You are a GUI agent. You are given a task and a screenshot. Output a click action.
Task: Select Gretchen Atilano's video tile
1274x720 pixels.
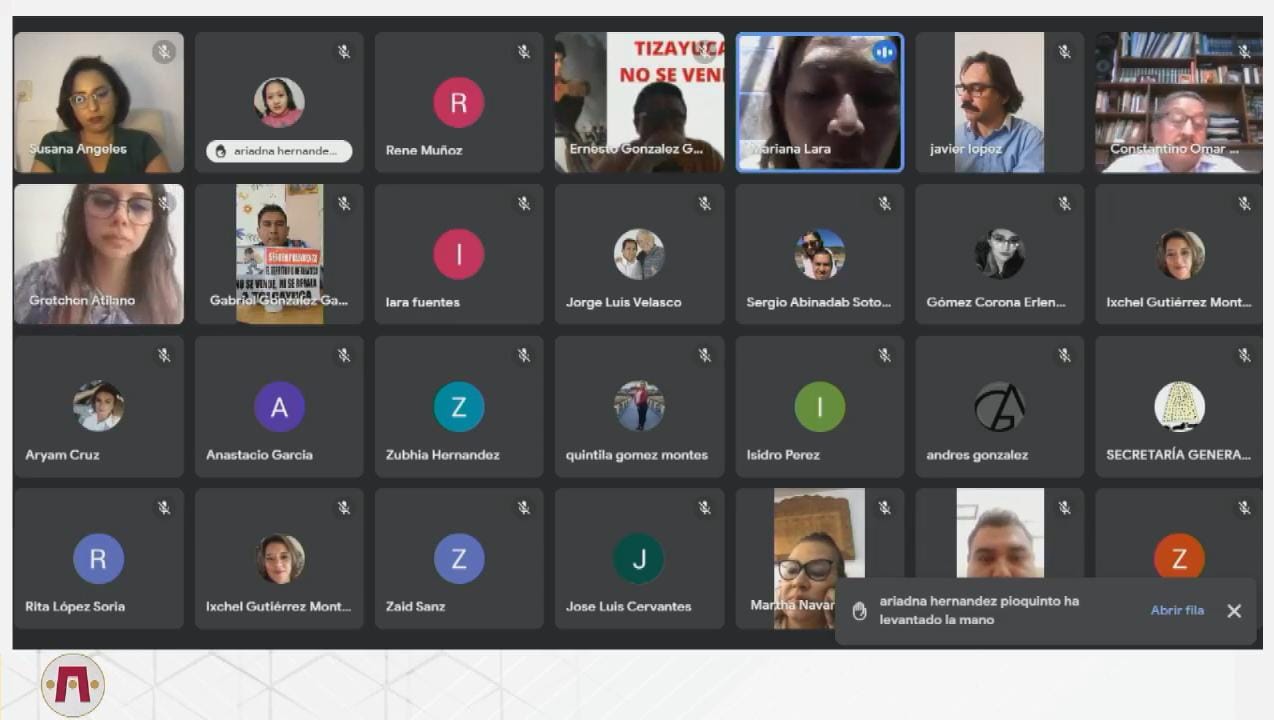coord(98,254)
